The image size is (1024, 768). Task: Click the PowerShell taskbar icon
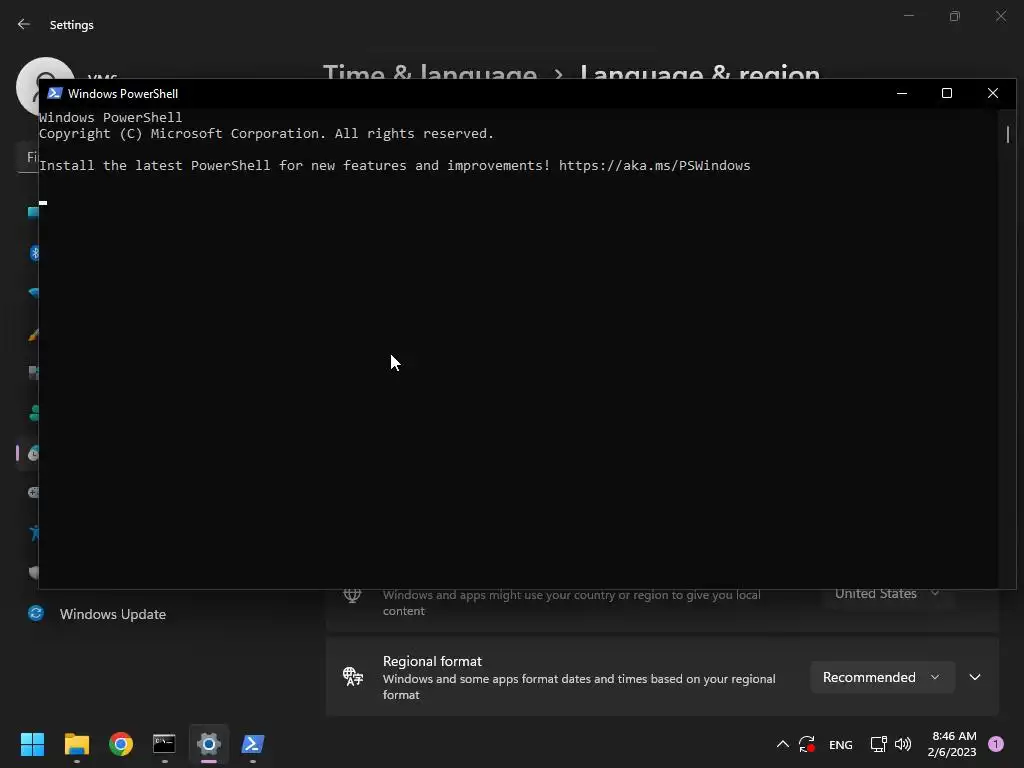[x=253, y=744]
